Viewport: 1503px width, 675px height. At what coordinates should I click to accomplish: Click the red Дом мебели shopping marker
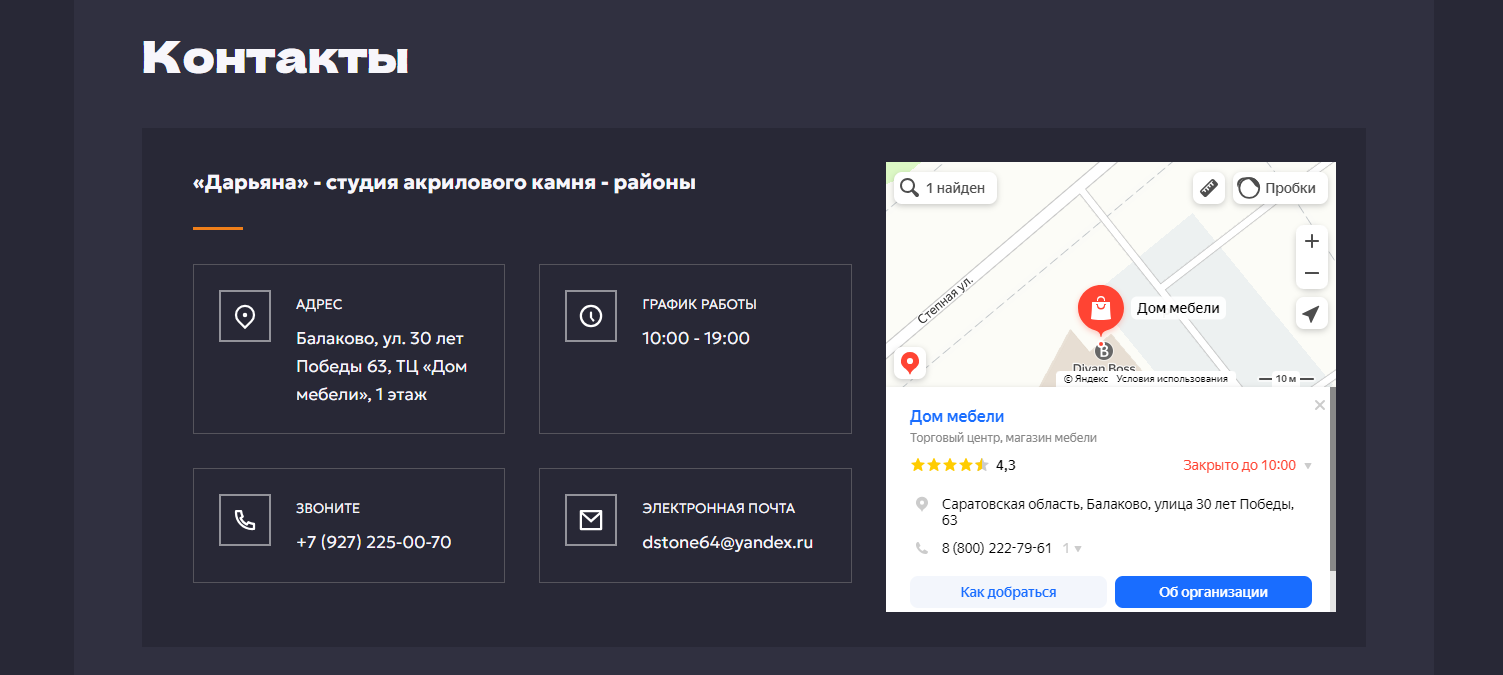click(1100, 308)
